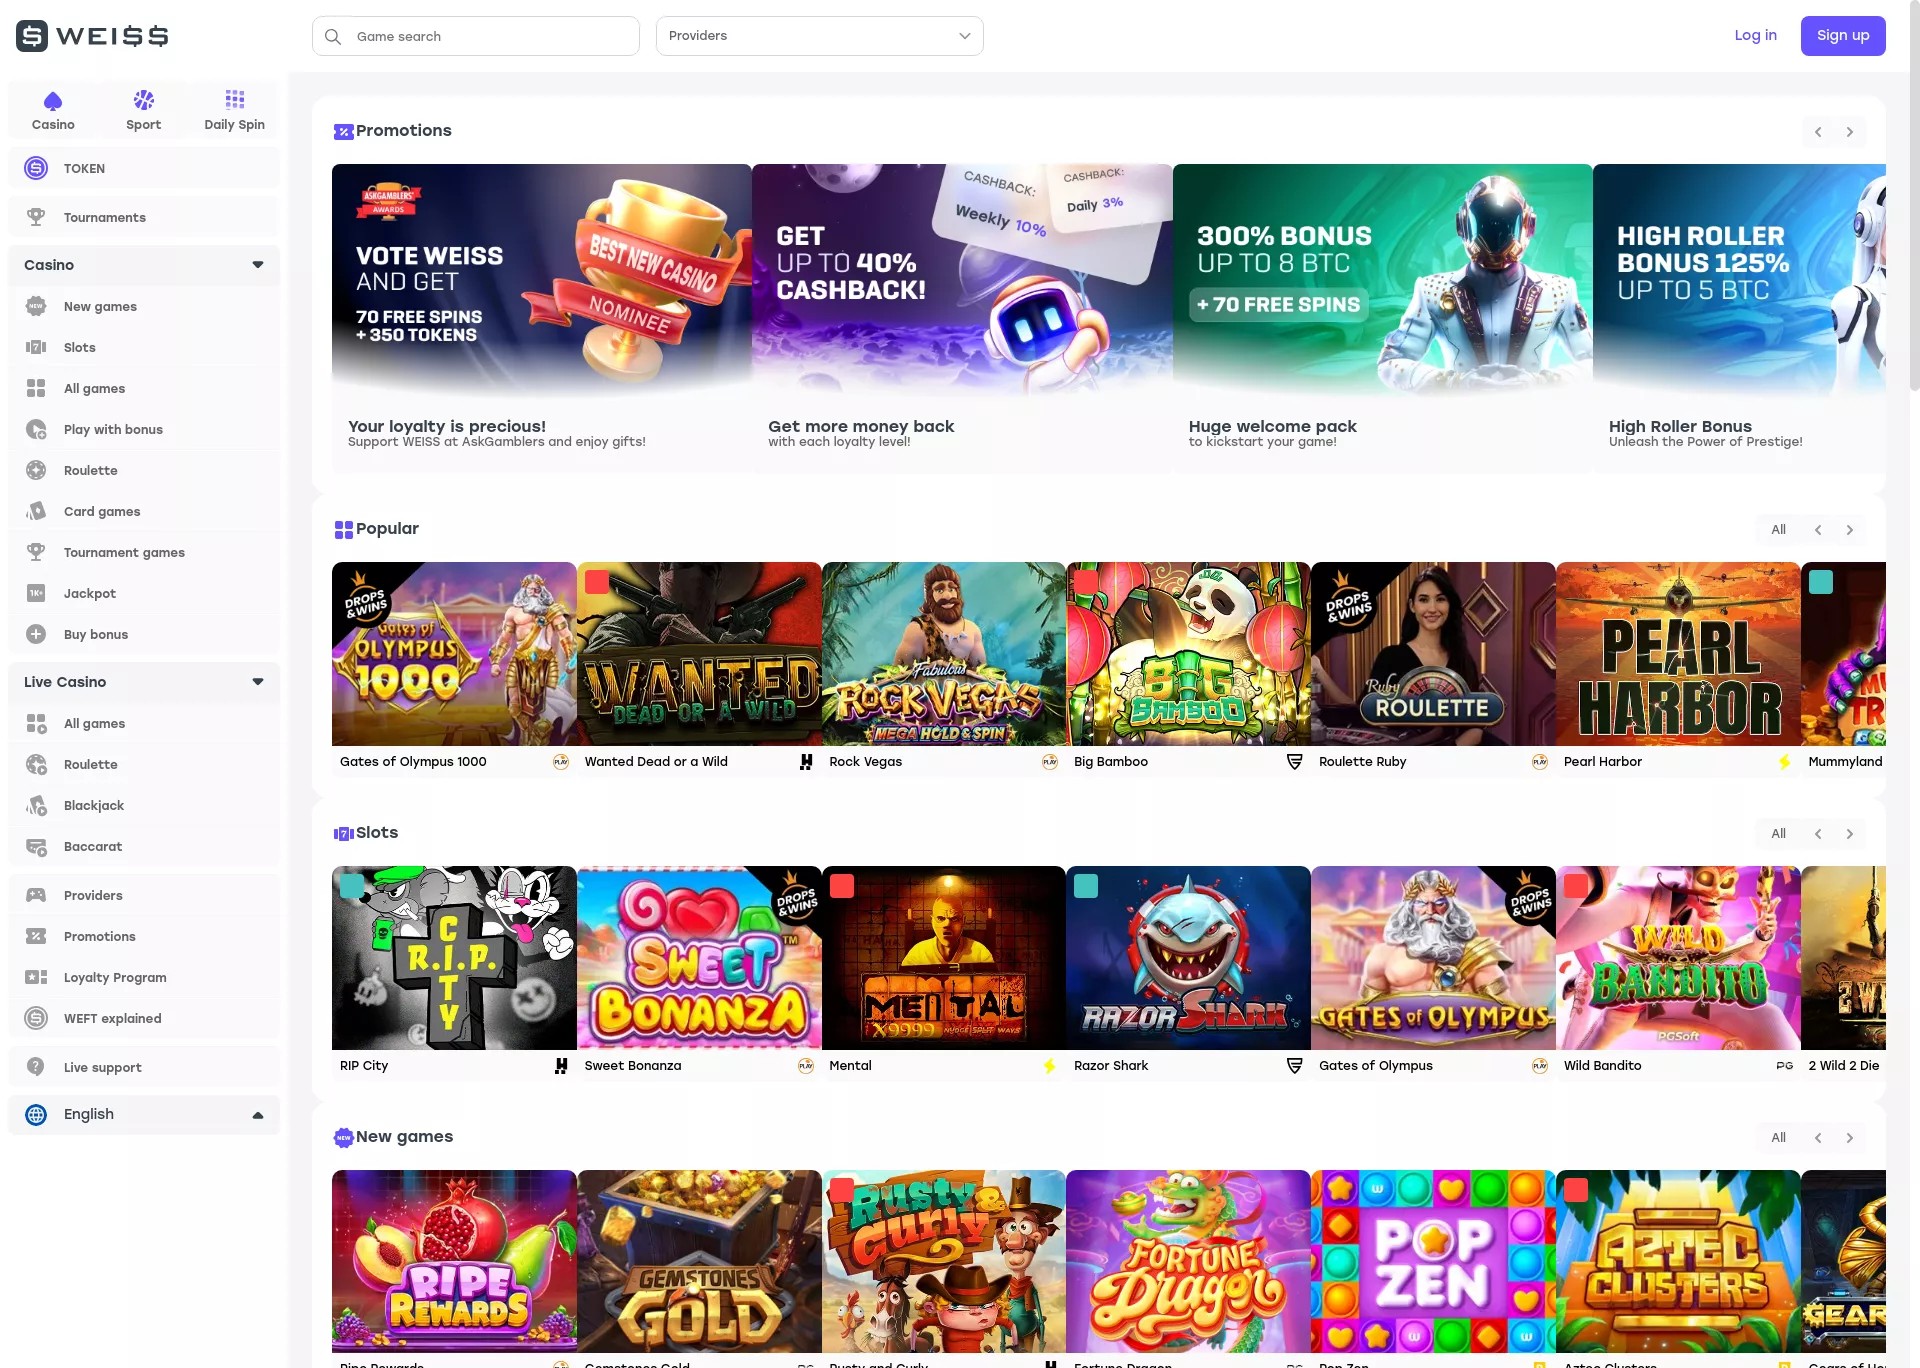Click the Buy bonus plus icon

[x=36, y=634]
